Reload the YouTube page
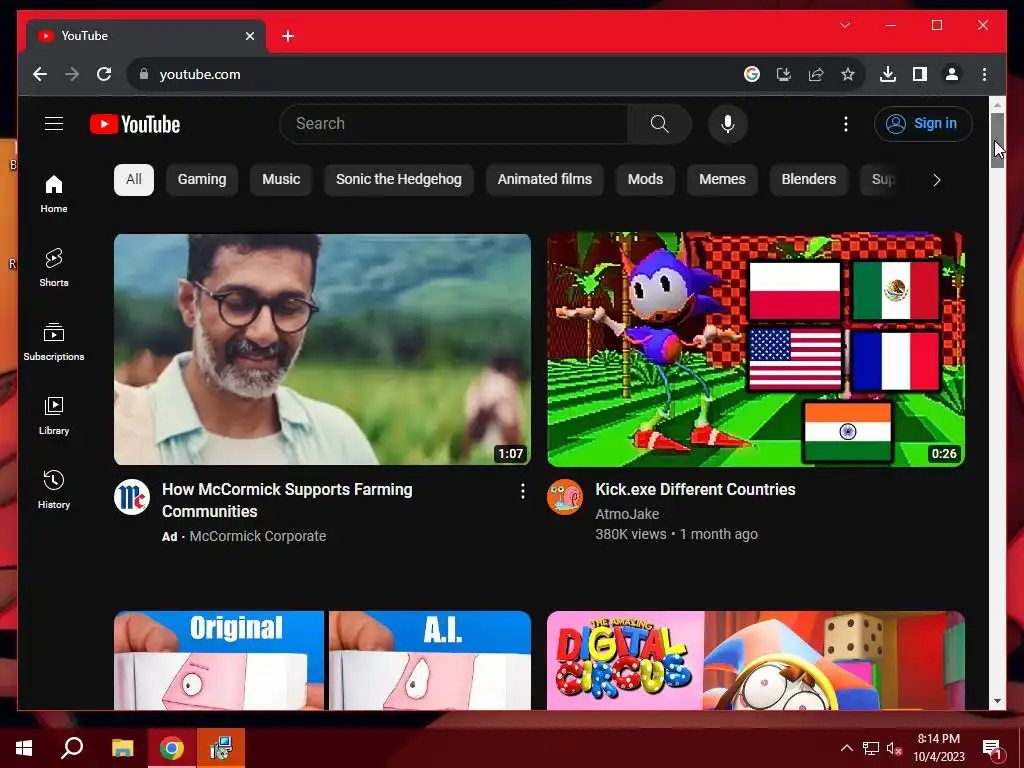 point(104,74)
